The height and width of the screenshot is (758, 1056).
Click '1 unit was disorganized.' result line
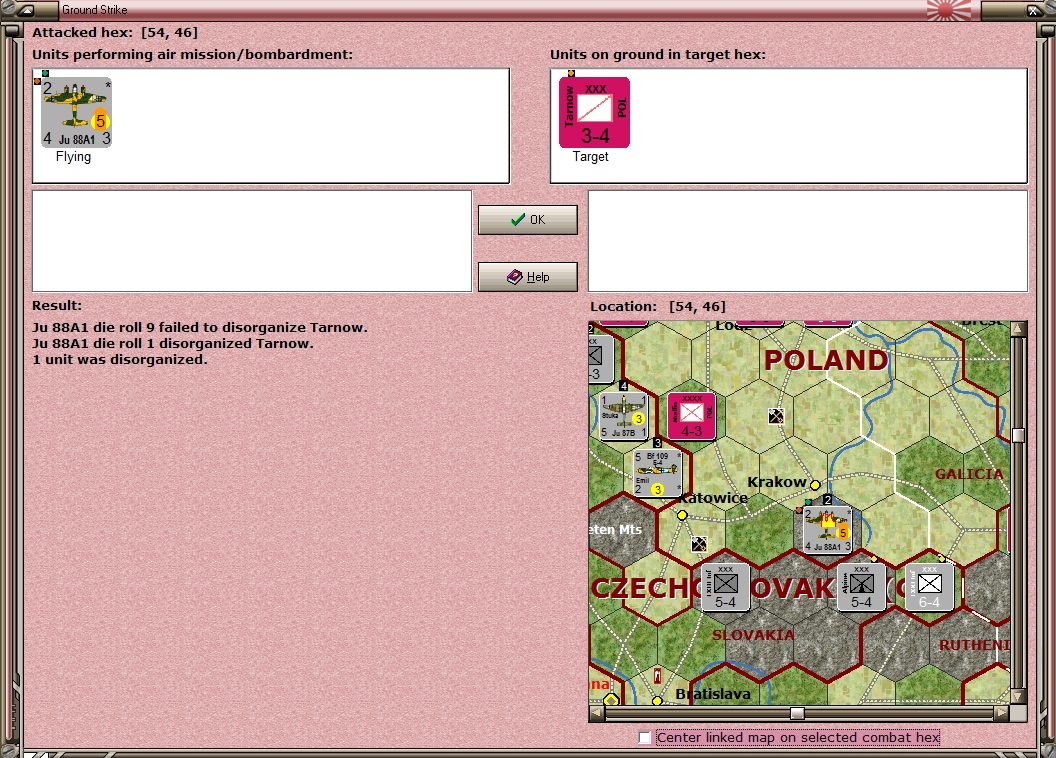120,360
